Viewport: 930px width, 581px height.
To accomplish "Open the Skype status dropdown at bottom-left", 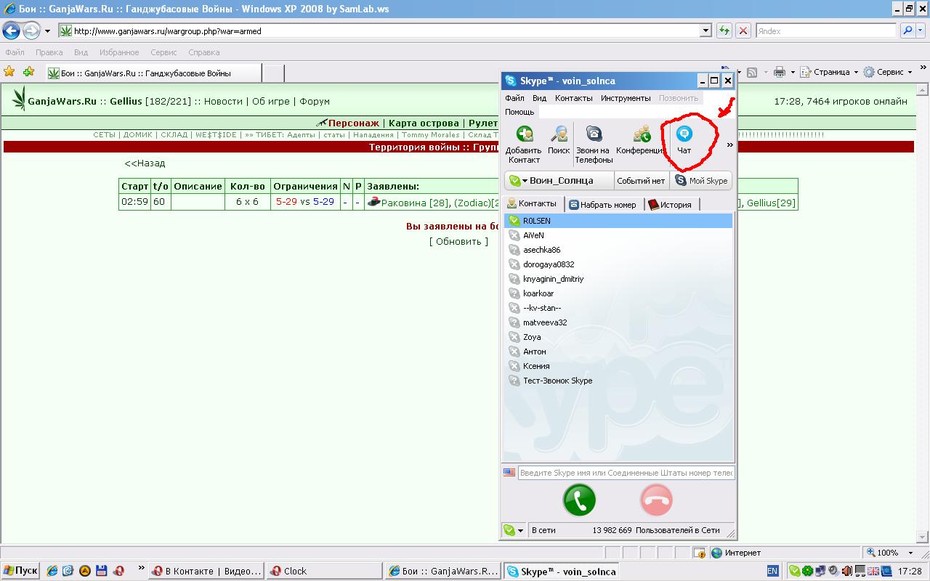I will (514, 530).
